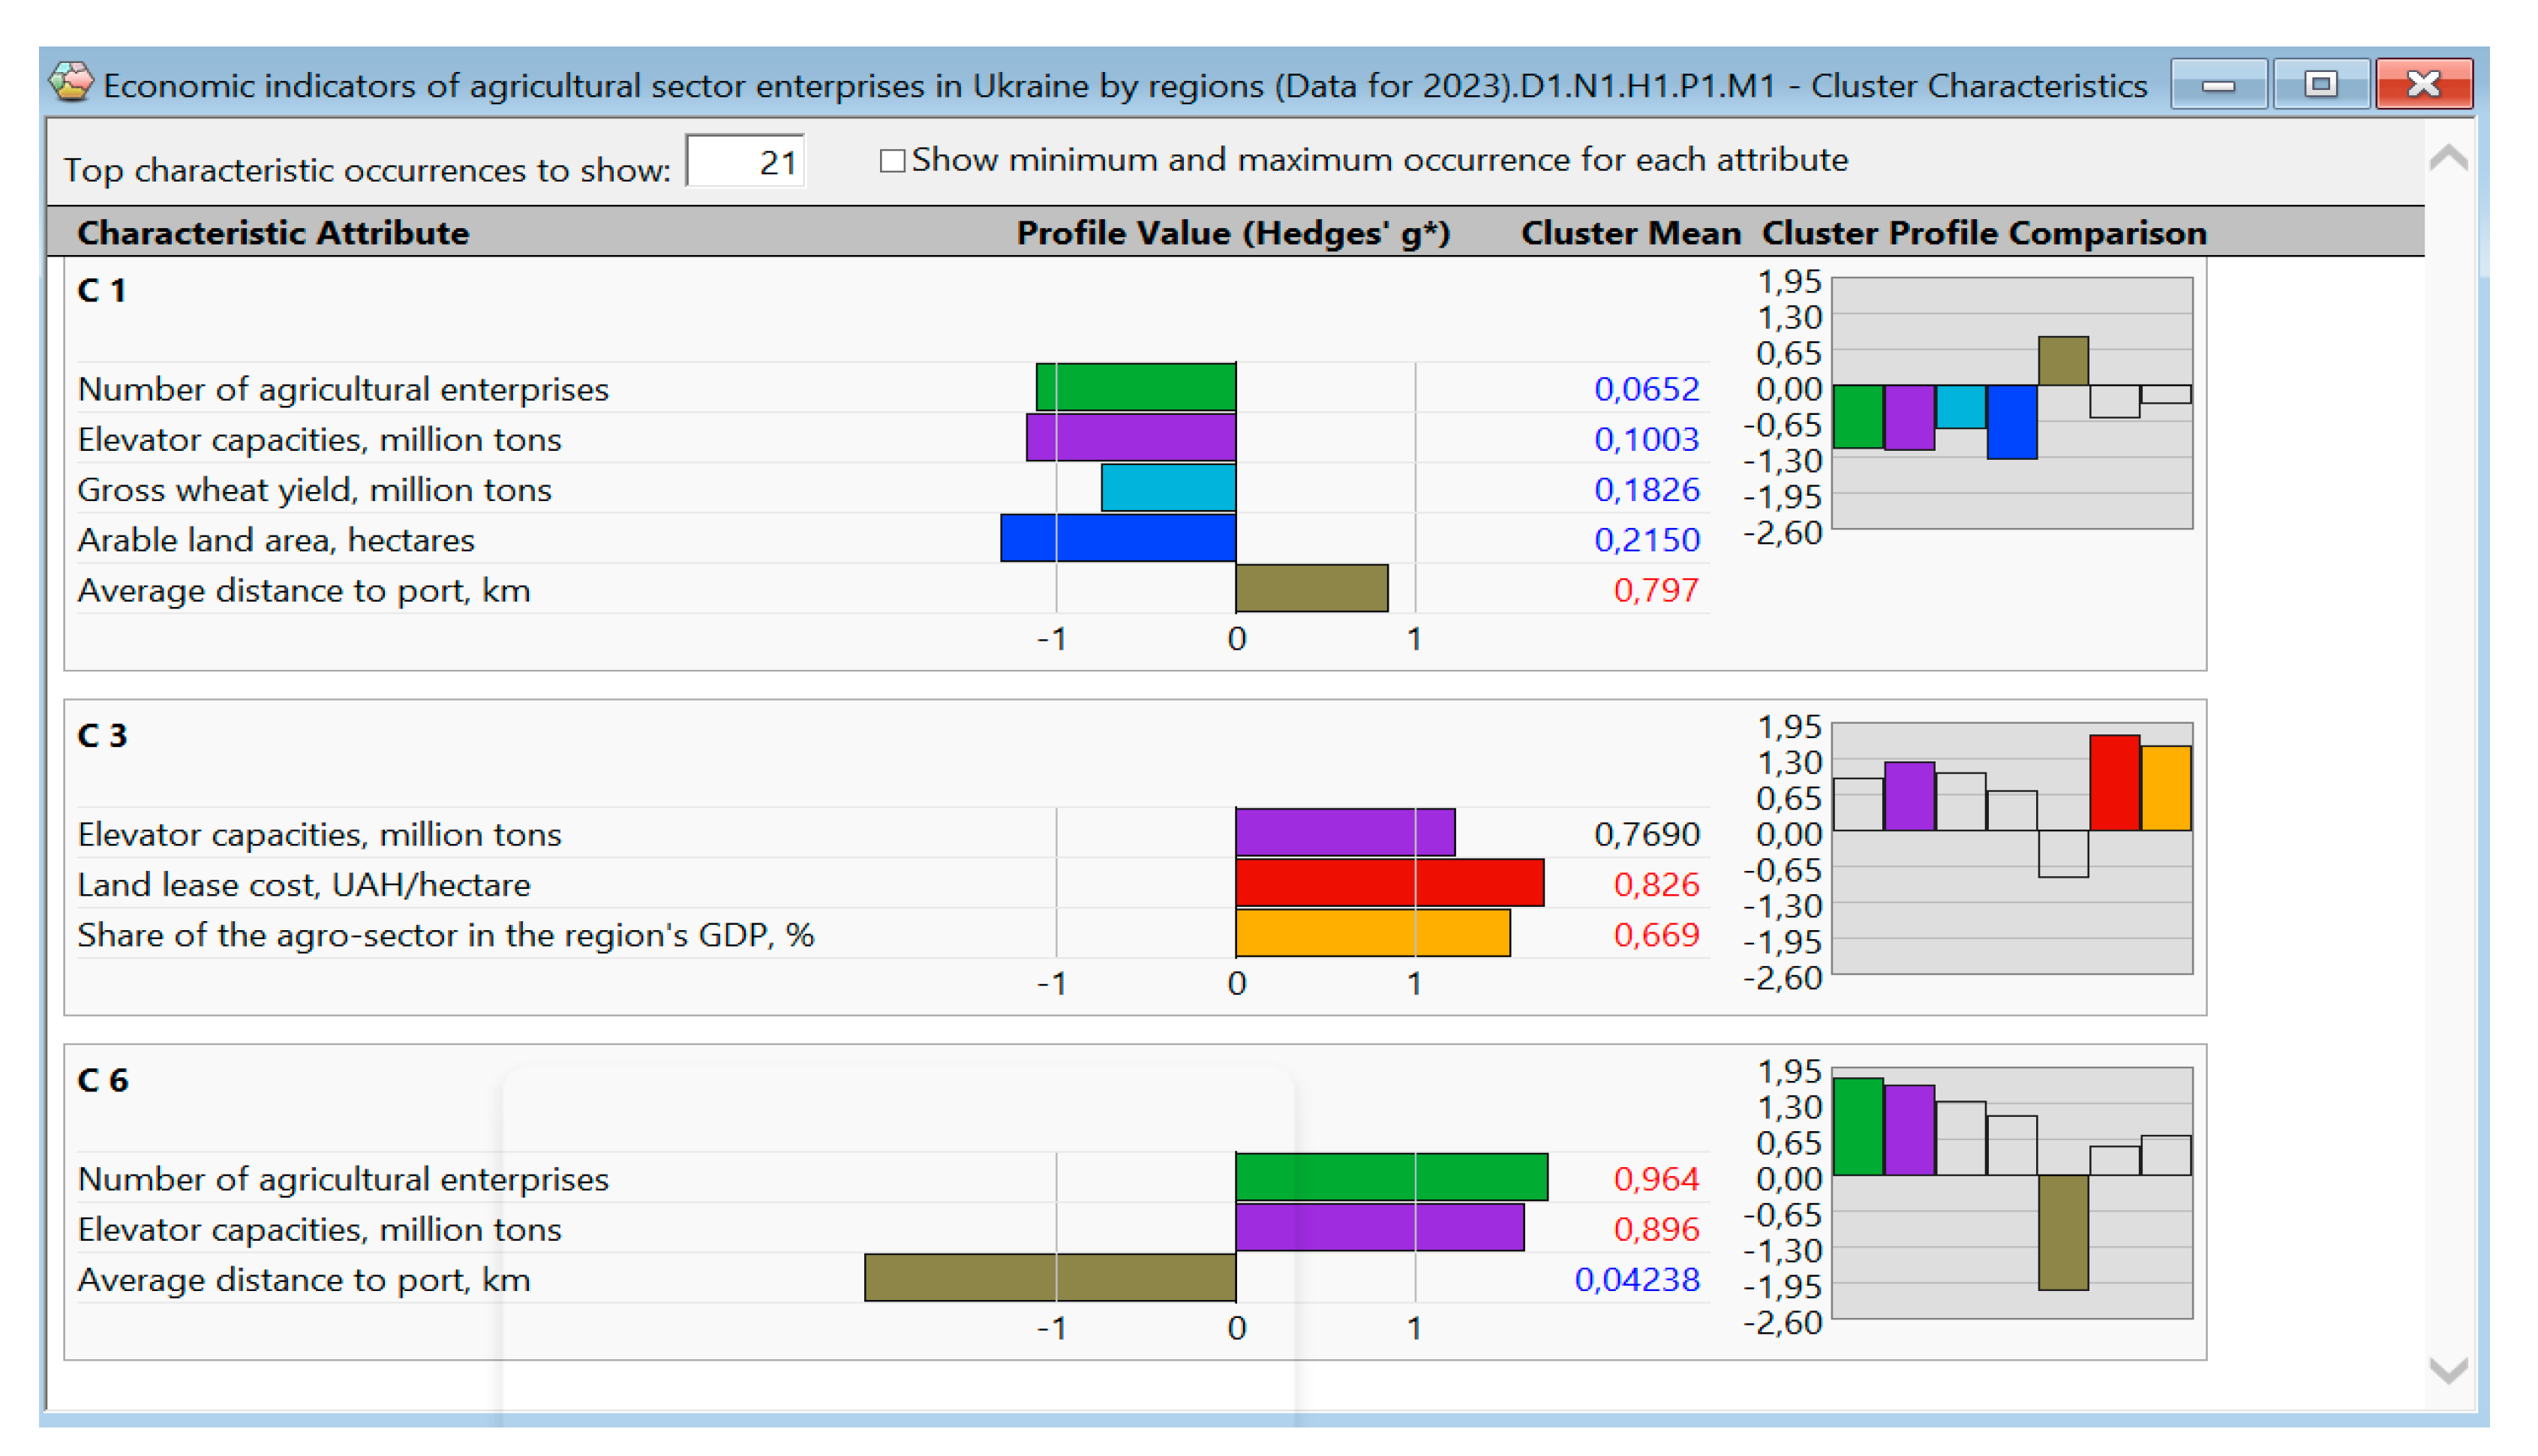Image resolution: width=2538 pixels, height=1456 pixels.
Task: Maximize the Cluster Characteristics window
Action: coord(2321,84)
